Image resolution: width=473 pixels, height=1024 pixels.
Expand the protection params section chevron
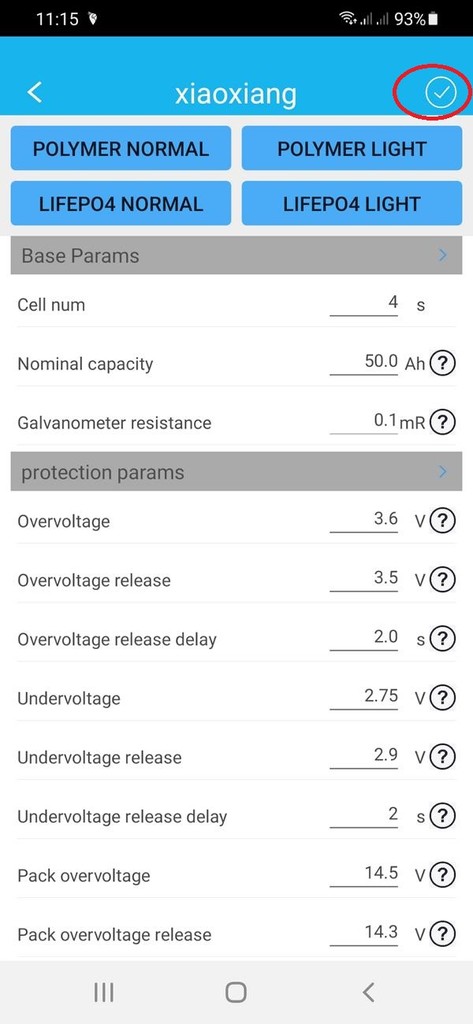point(443,472)
